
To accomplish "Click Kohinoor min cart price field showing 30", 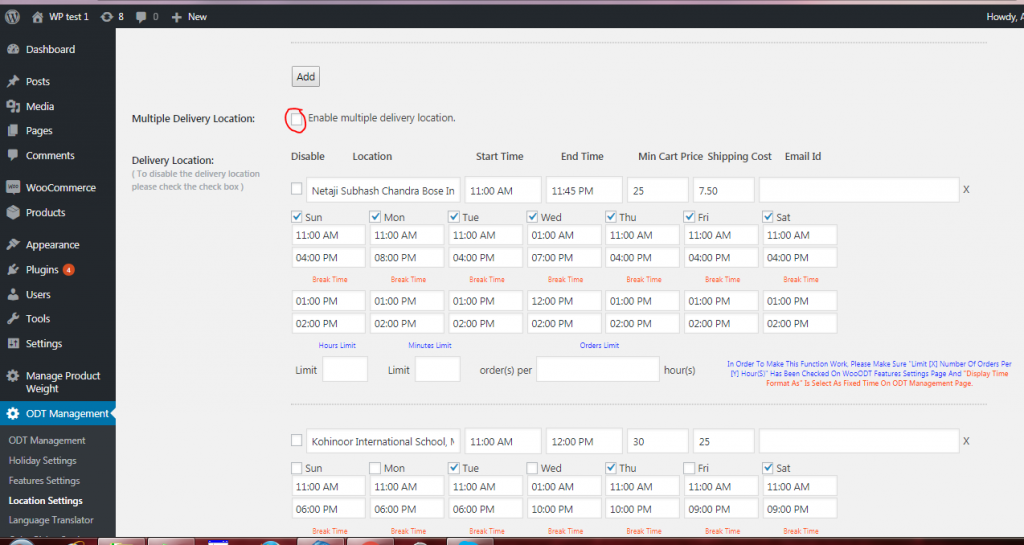I will point(658,441).
